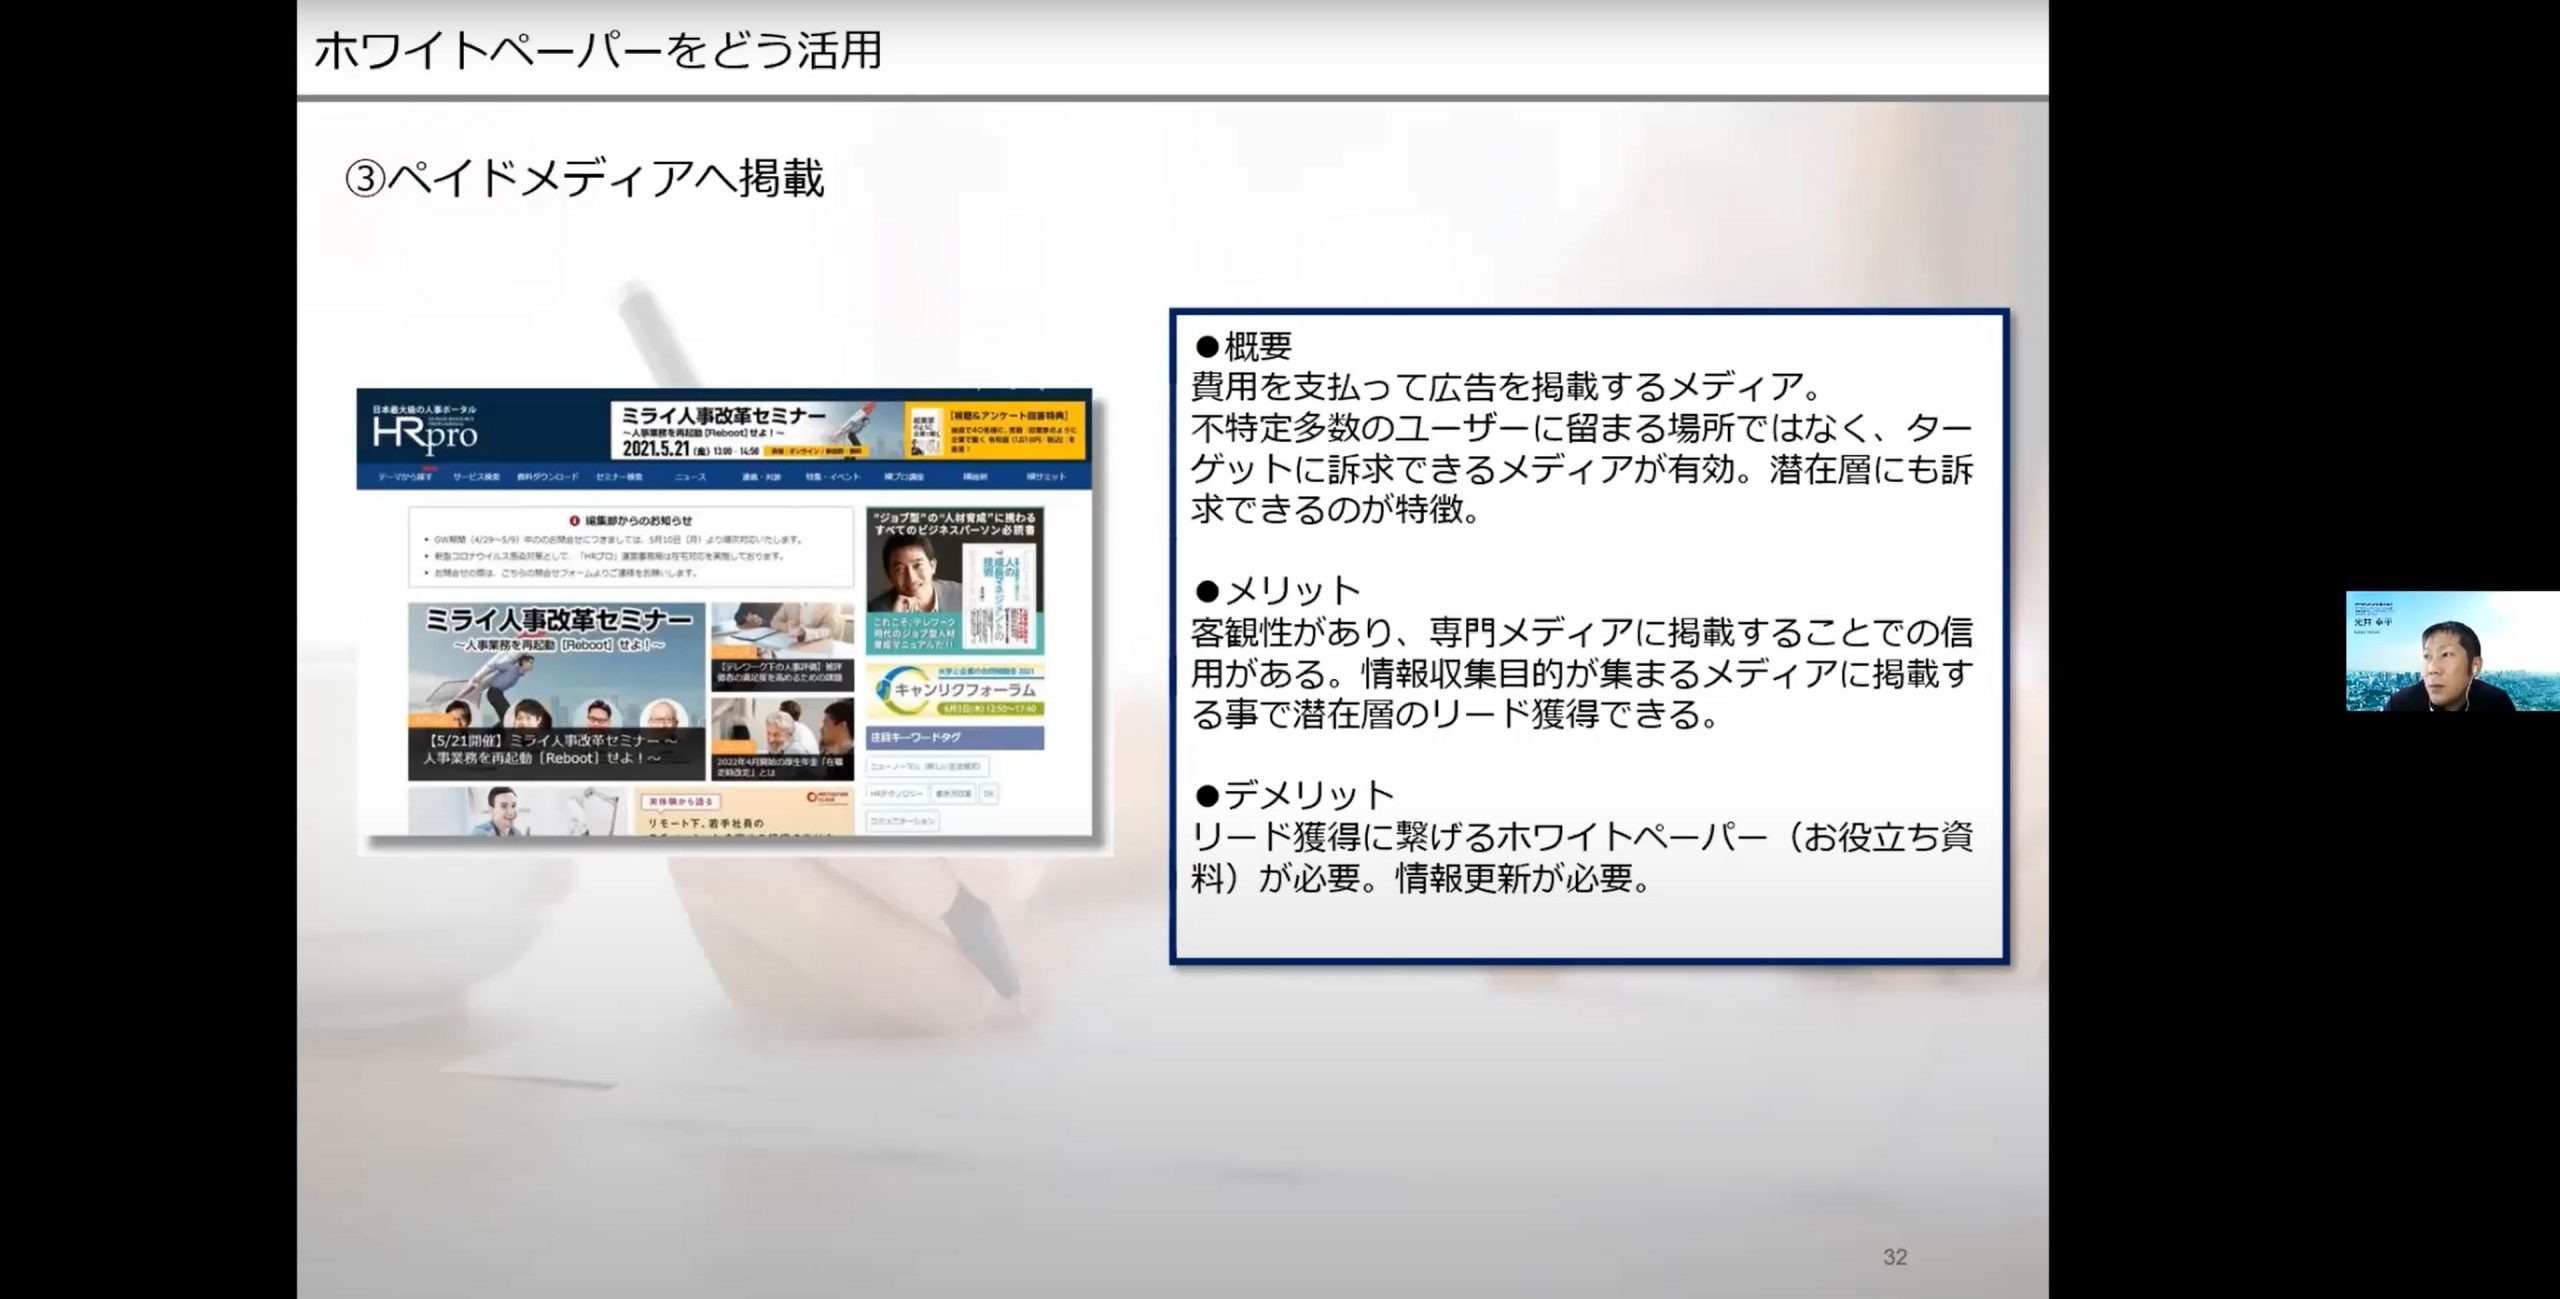Click the ●概要 heading in the text box
The height and width of the screenshot is (1299, 2560).
click(x=1243, y=346)
